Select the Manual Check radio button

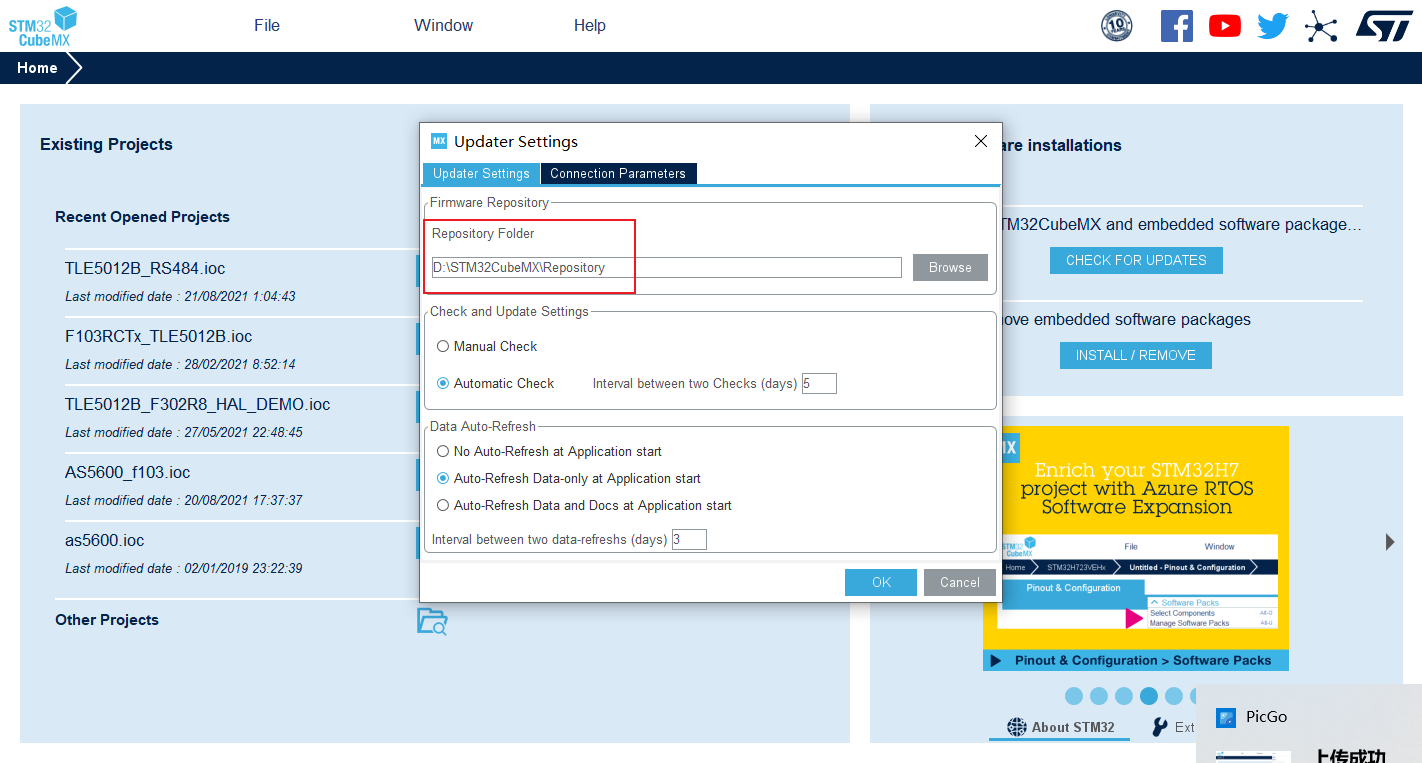pos(443,347)
